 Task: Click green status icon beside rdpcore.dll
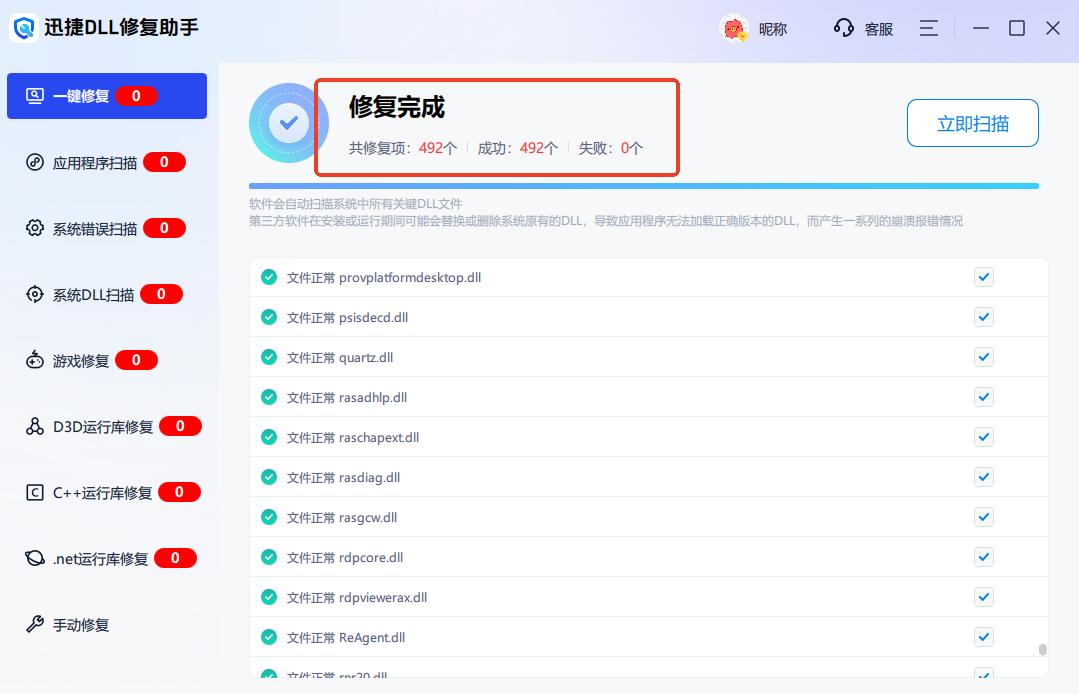(x=268, y=557)
